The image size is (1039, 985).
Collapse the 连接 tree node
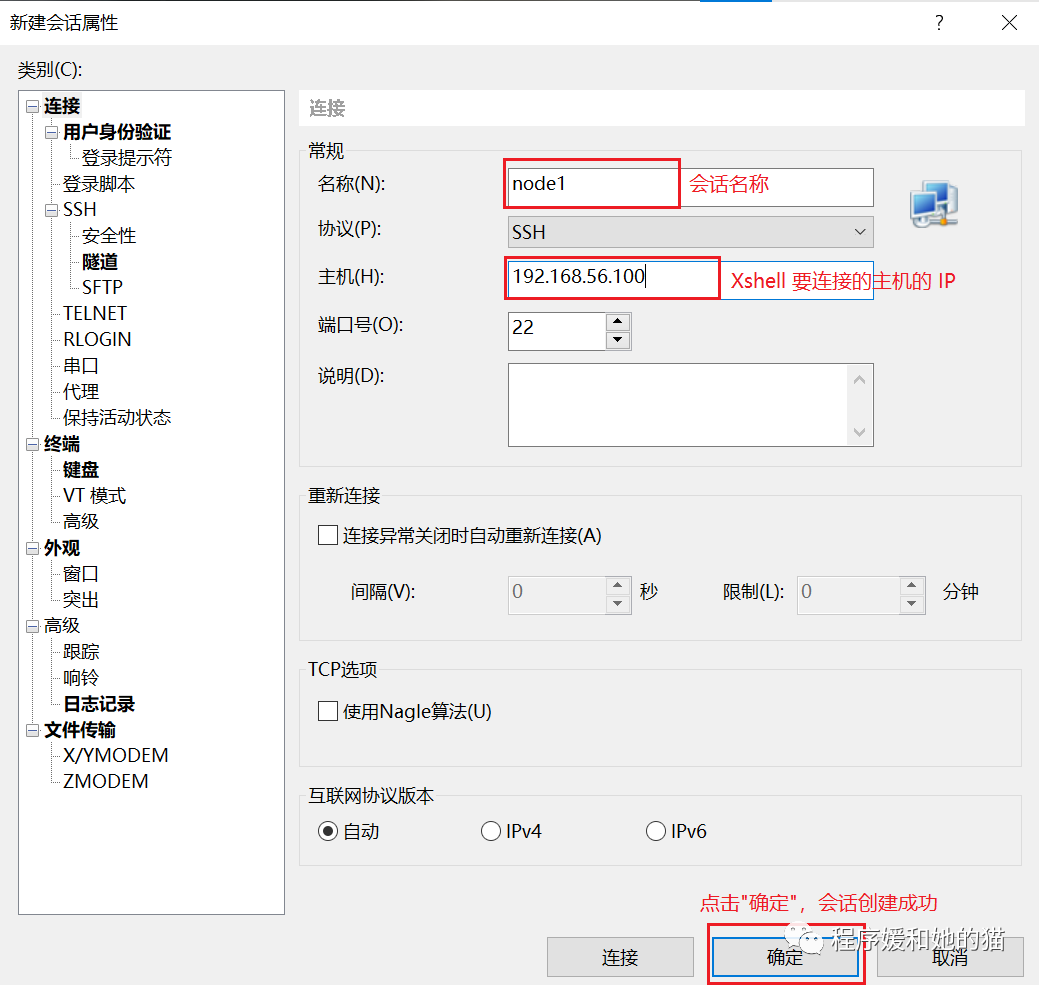point(32,106)
